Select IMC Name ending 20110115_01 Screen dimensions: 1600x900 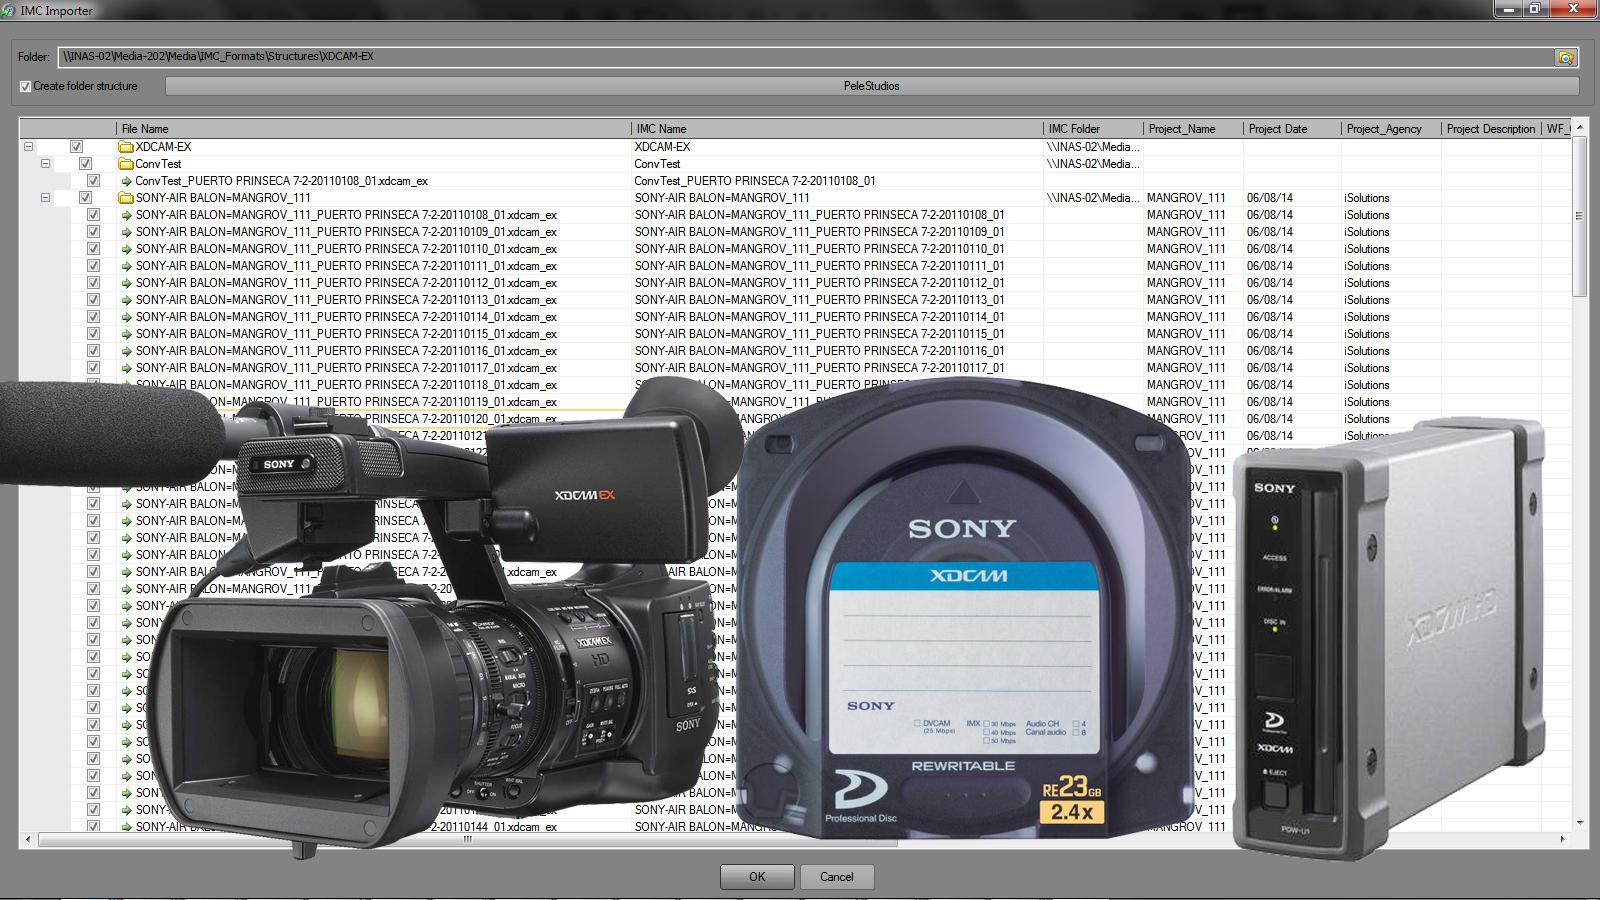pyautogui.click(x=819, y=334)
